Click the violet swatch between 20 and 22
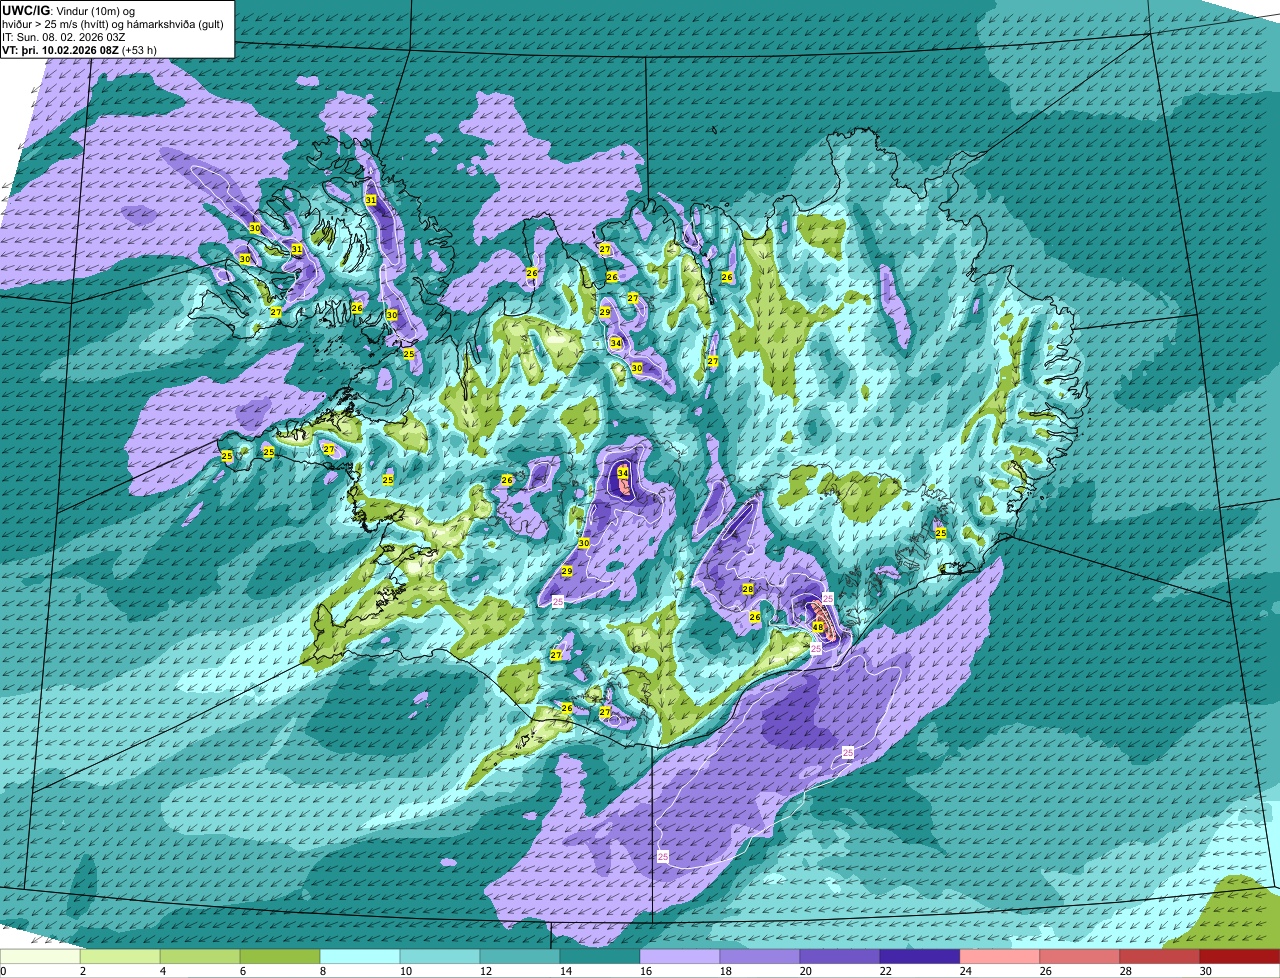This screenshot has height=978, width=1280. (x=840, y=957)
